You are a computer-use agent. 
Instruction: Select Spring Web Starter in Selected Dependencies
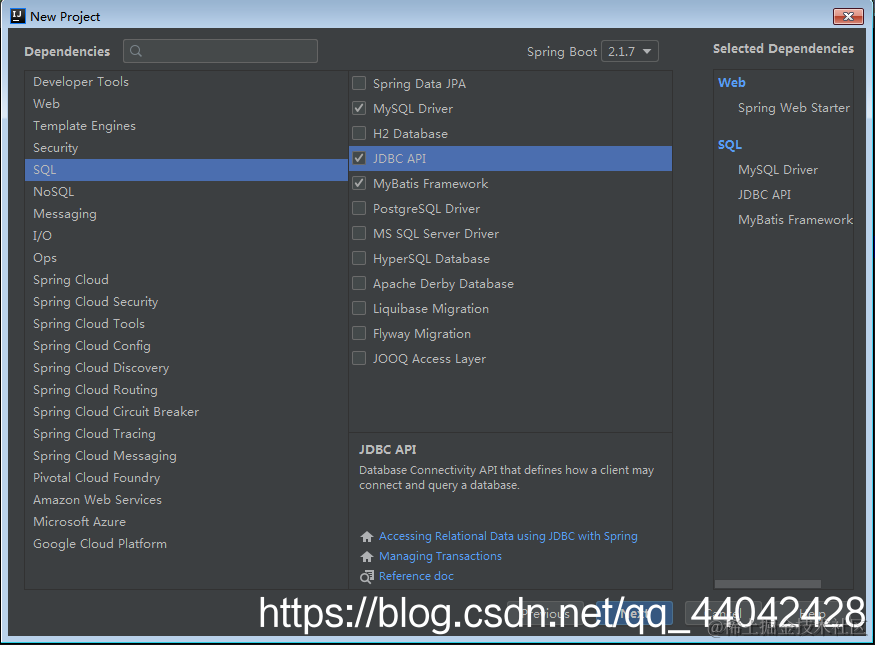[x=794, y=108]
